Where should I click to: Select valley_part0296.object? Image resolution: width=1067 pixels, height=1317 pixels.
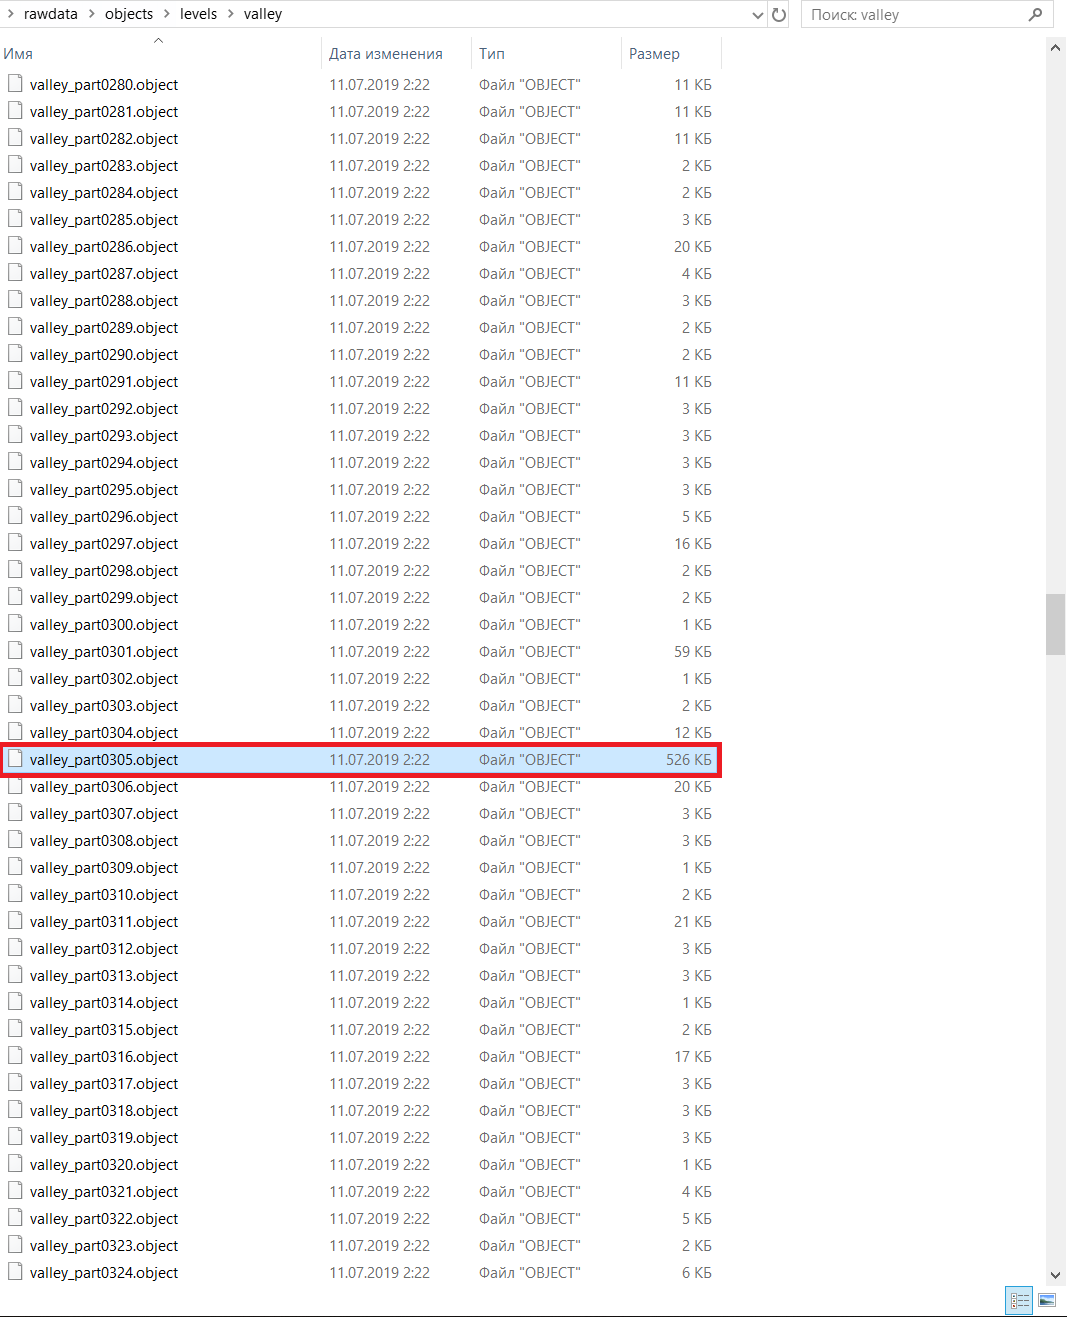pyautogui.click(x=104, y=516)
